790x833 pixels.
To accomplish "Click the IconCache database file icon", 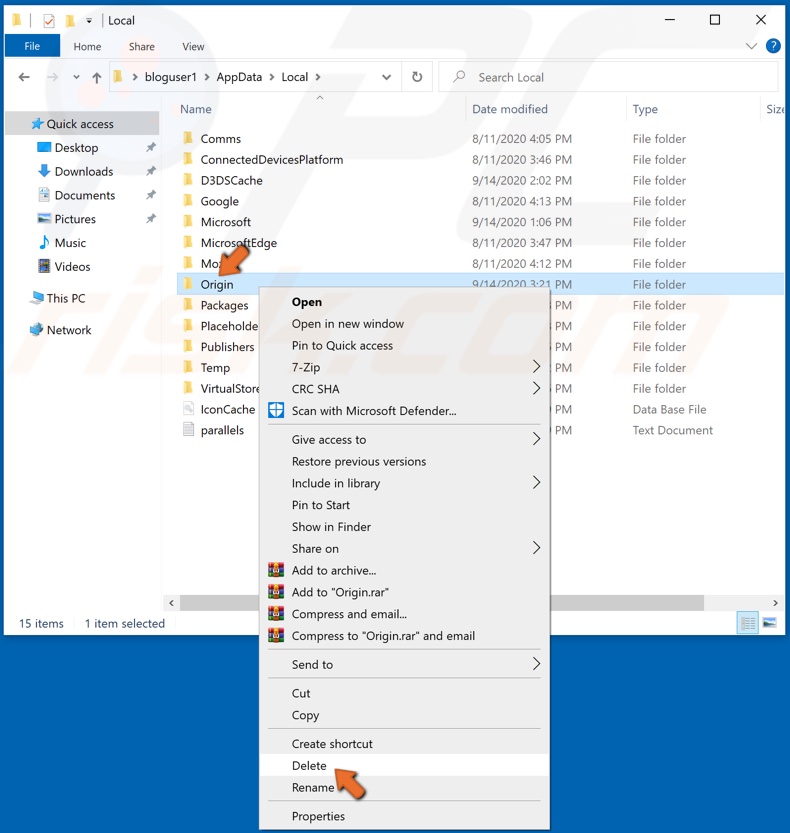I will (x=188, y=409).
